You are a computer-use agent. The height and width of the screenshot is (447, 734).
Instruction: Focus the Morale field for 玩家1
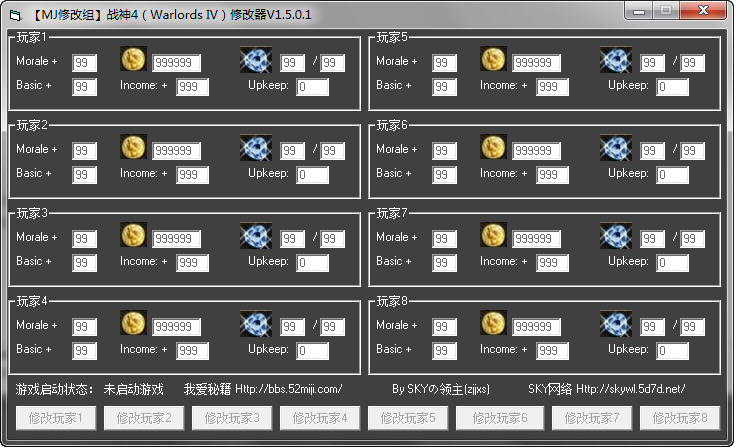[84, 63]
